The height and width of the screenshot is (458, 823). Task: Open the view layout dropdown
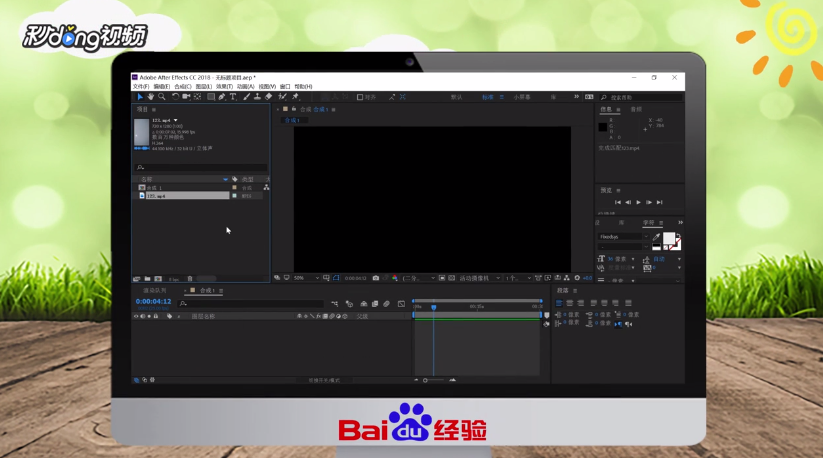pyautogui.click(x=518, y=278)
